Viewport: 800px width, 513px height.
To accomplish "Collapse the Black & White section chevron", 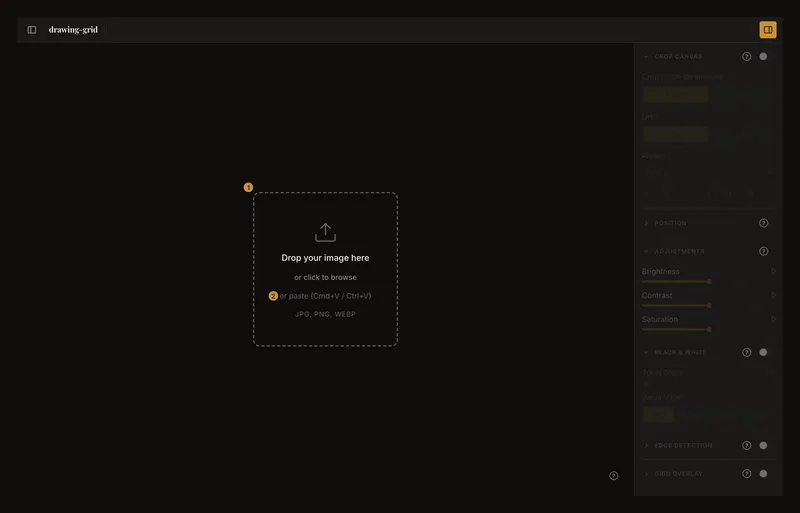I will [646, 352].
